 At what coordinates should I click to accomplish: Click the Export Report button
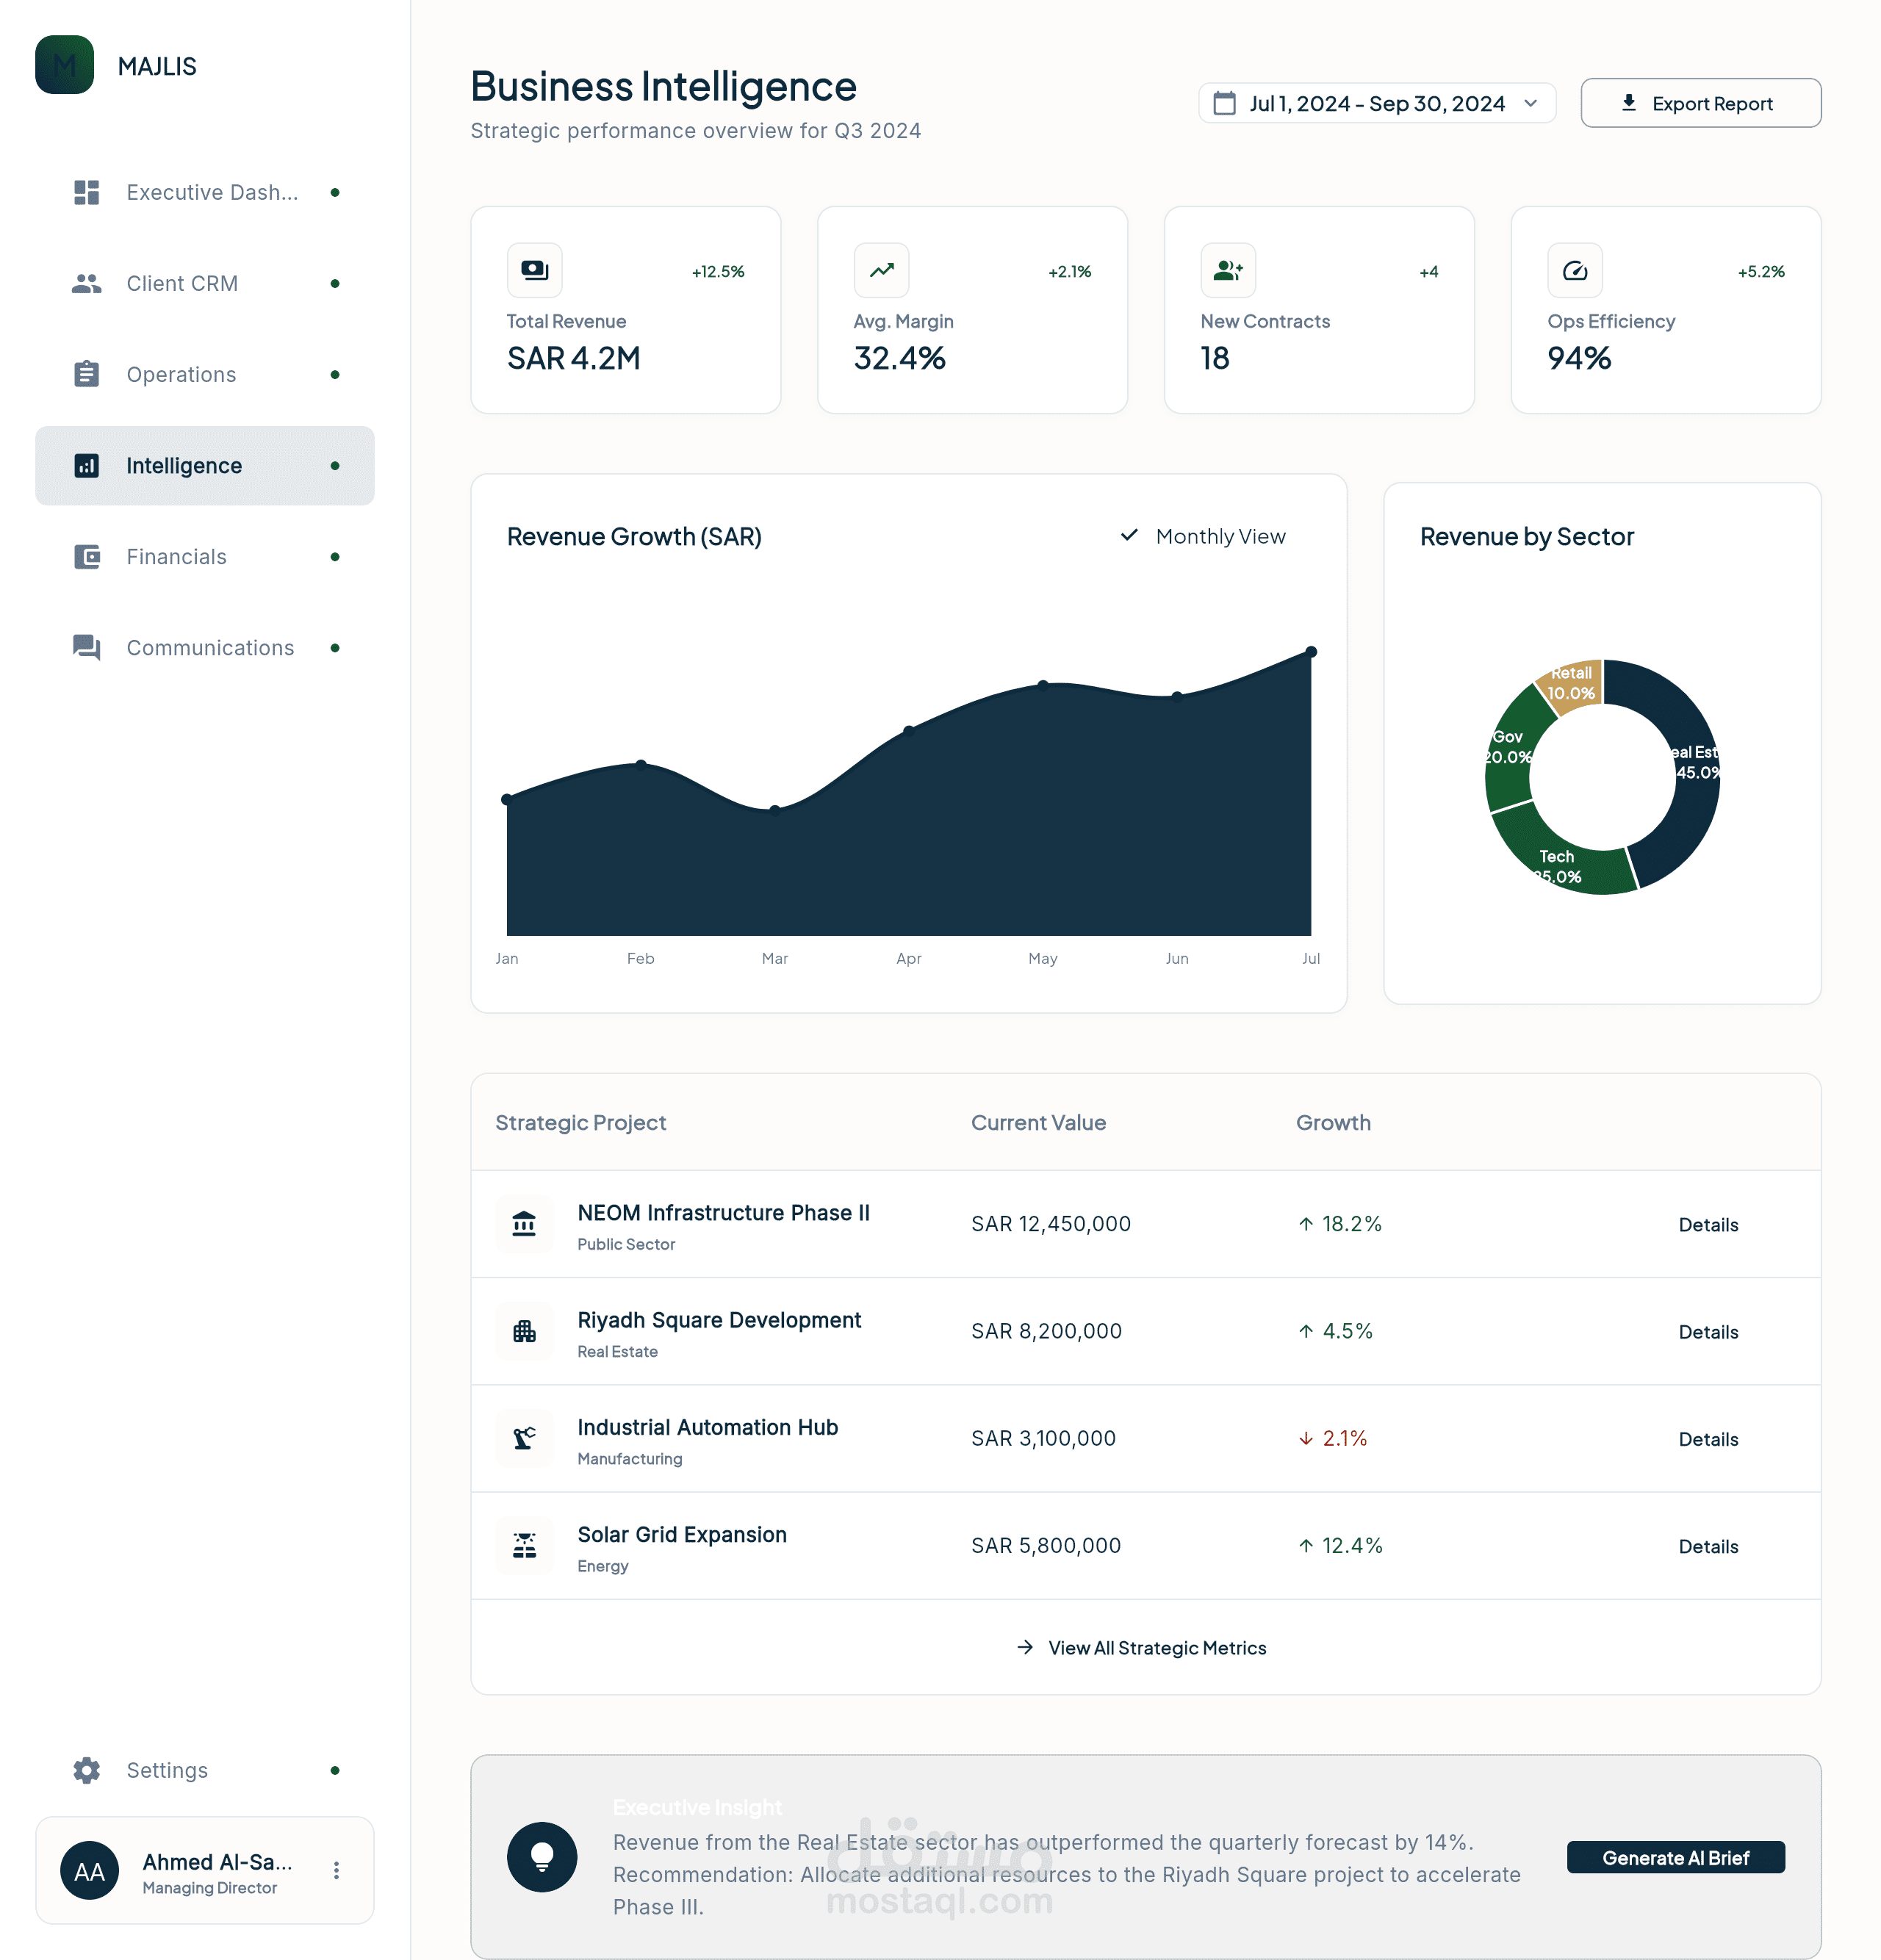1699,103
